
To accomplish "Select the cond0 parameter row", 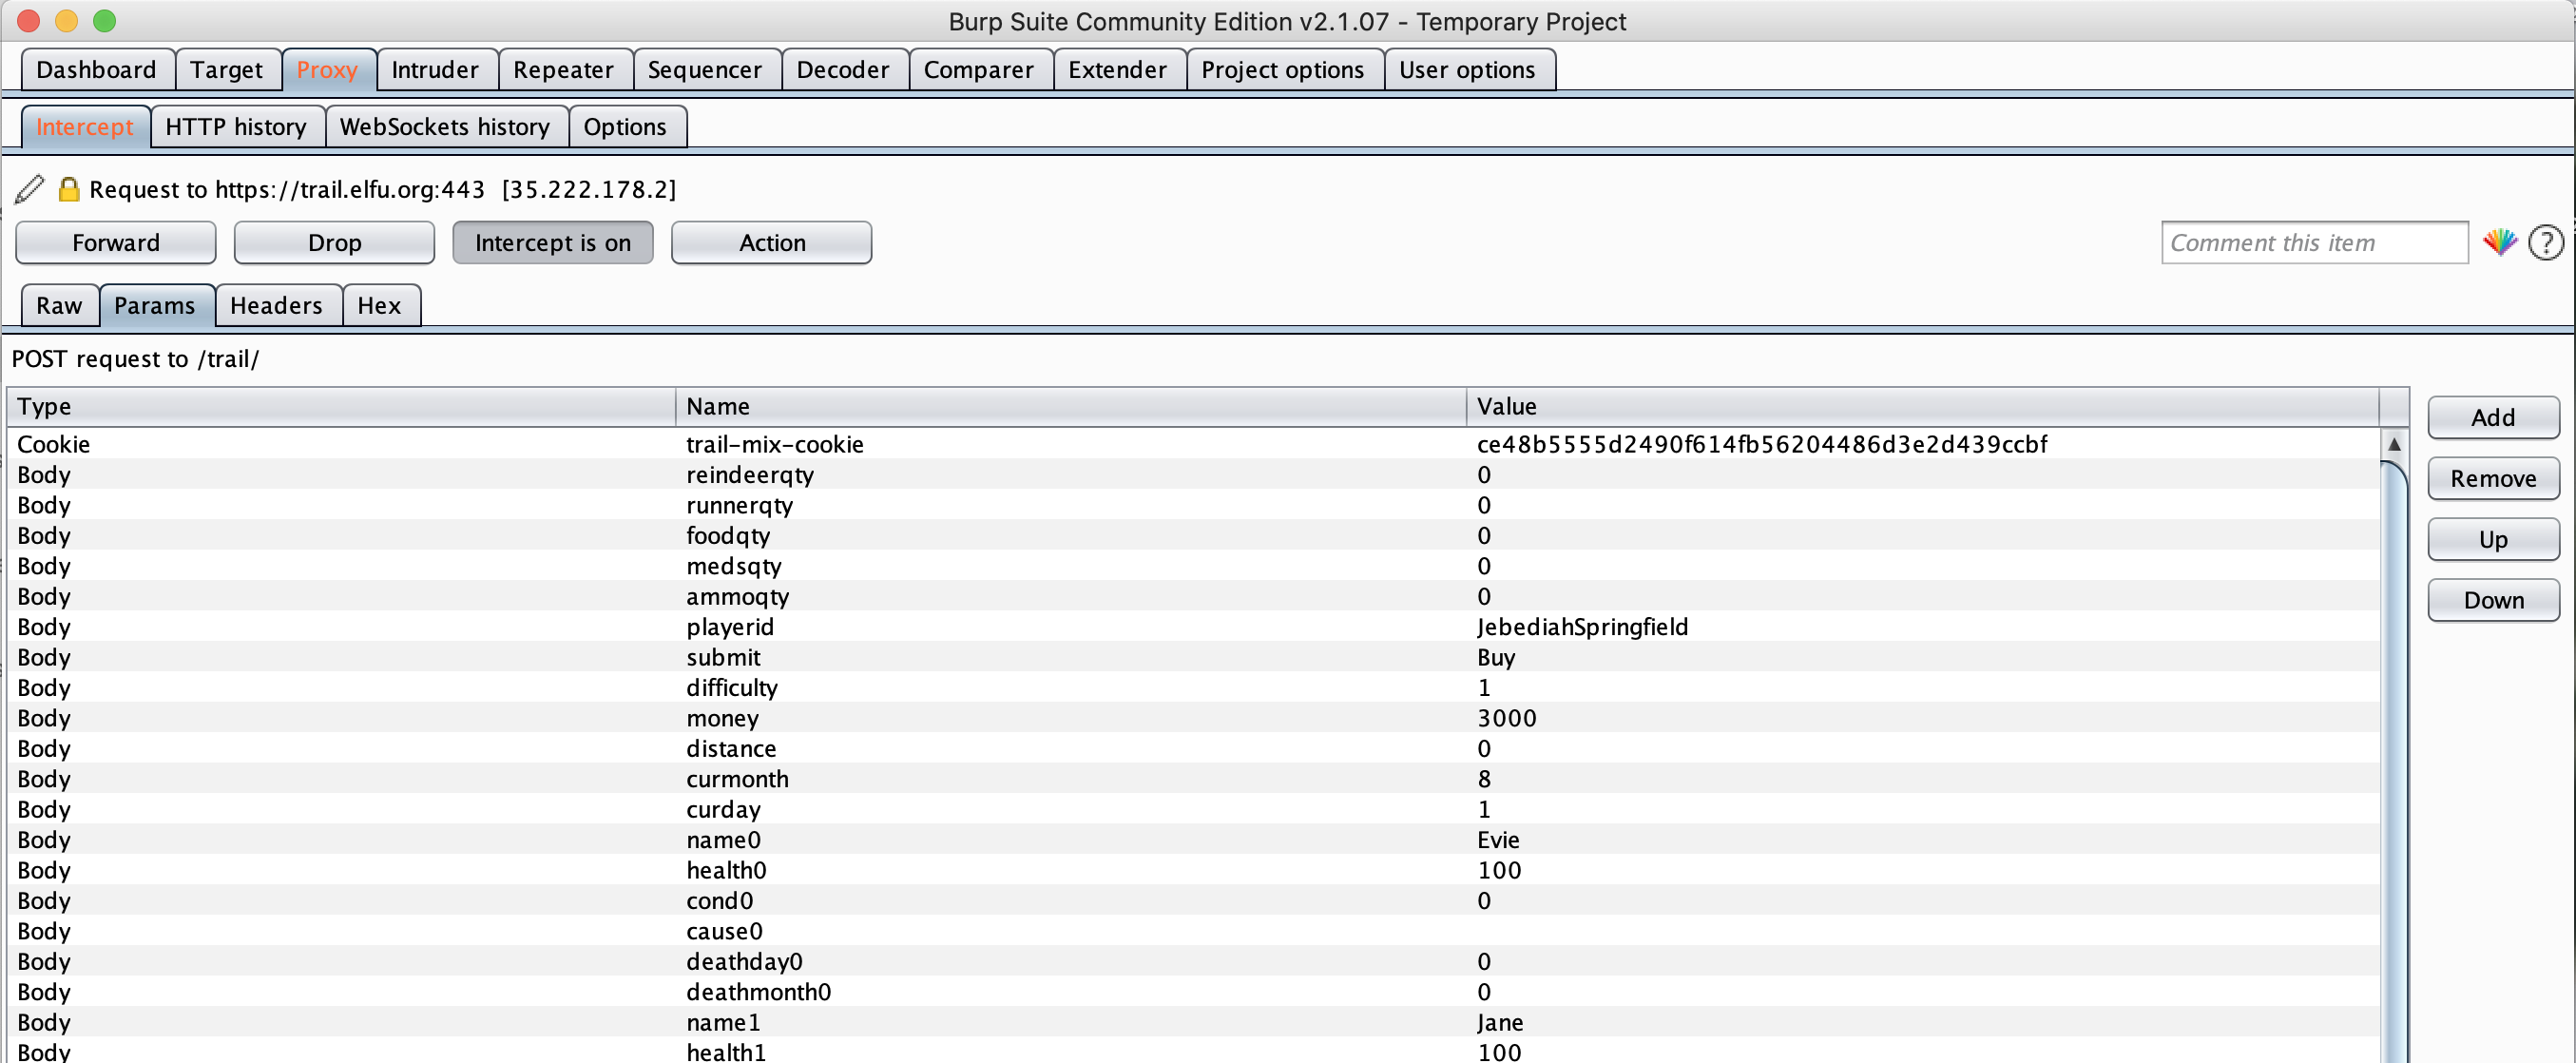I will tap(1193, 901).
